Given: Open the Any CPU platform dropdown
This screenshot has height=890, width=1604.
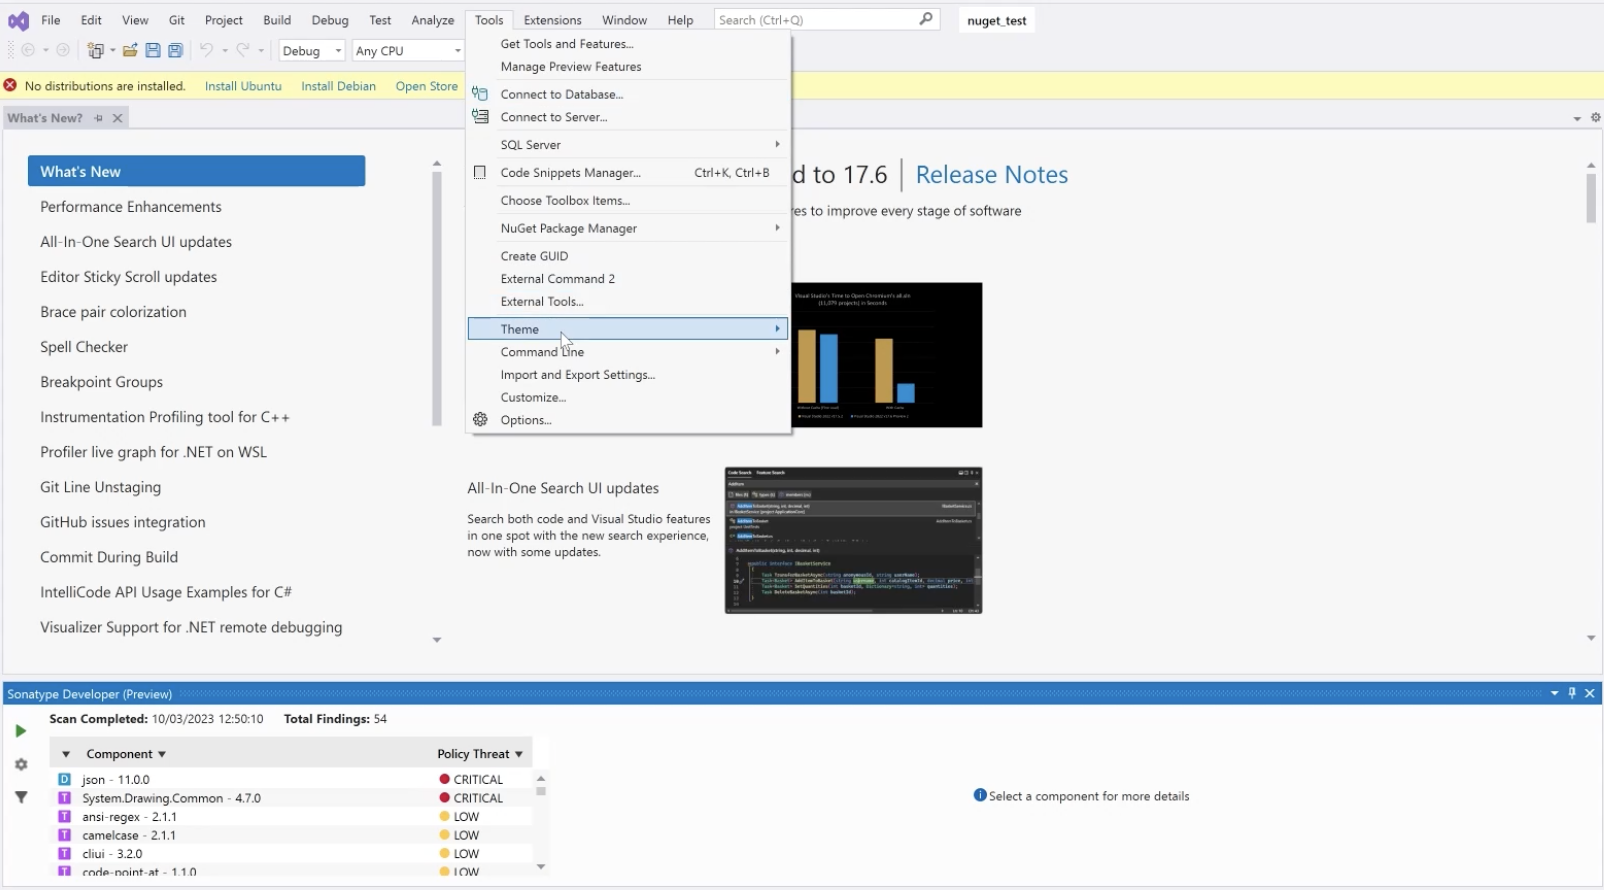Looking at the screenshot, I should 408,51.
